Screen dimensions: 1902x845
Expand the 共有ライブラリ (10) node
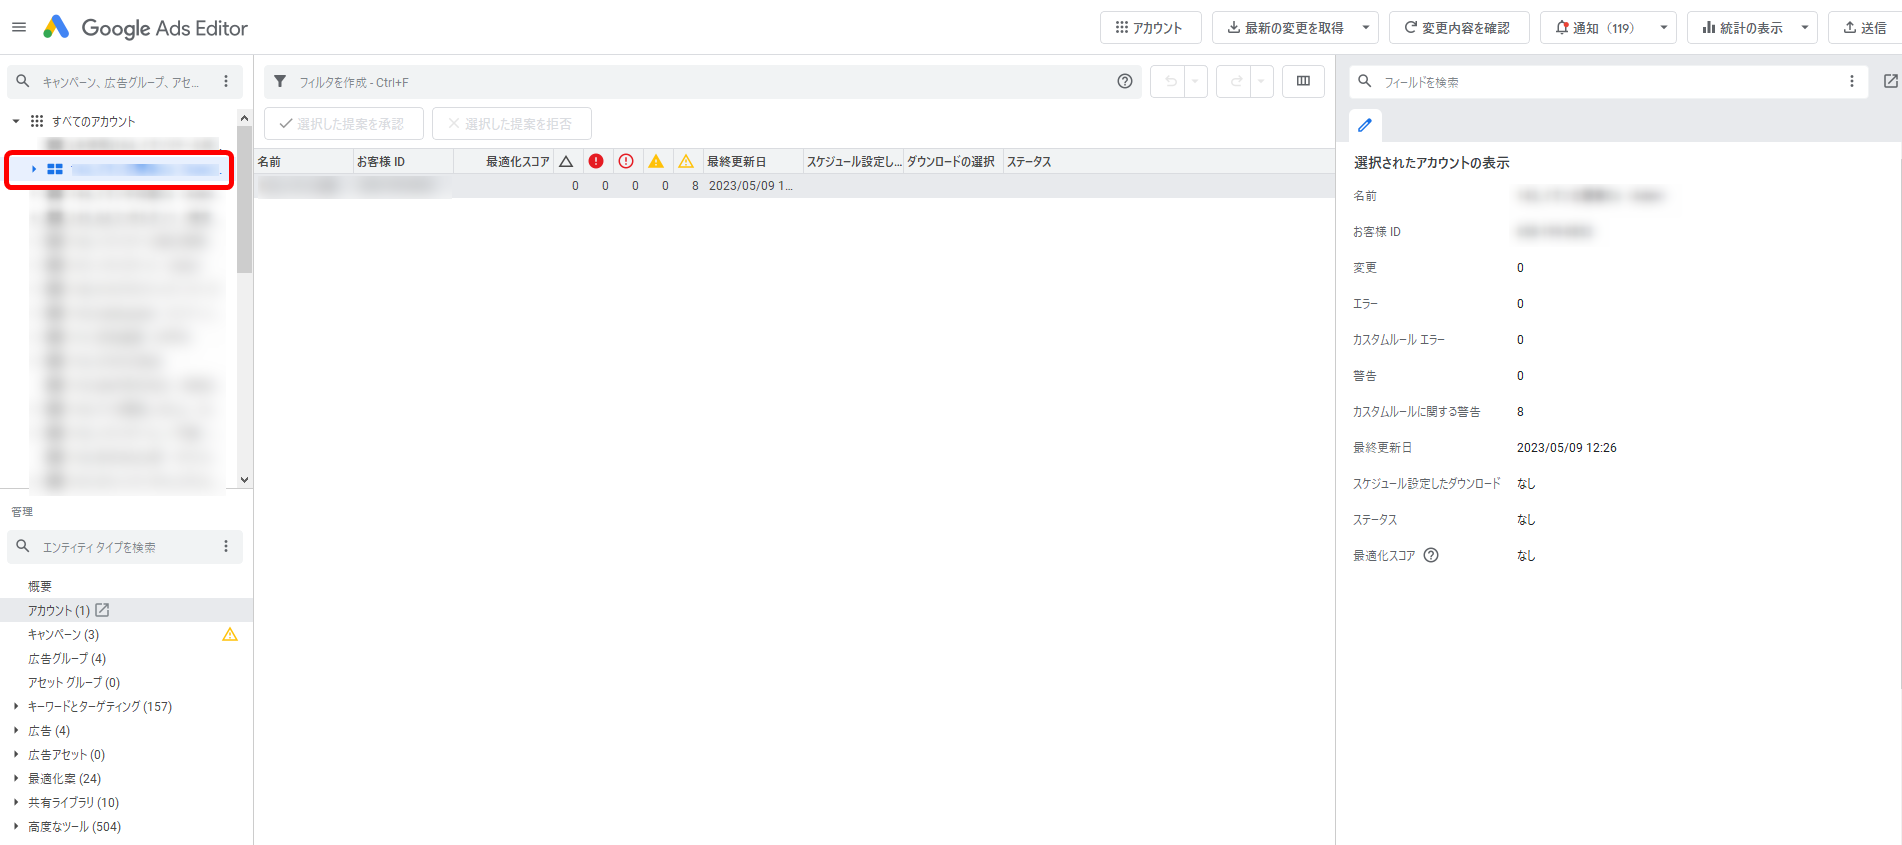pyautogui.click(x=16, y=802)
